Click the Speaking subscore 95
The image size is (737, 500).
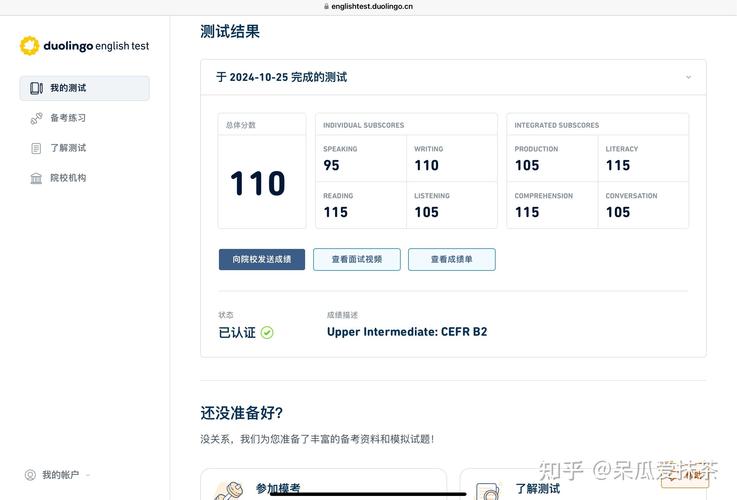(x=331, y=165)
